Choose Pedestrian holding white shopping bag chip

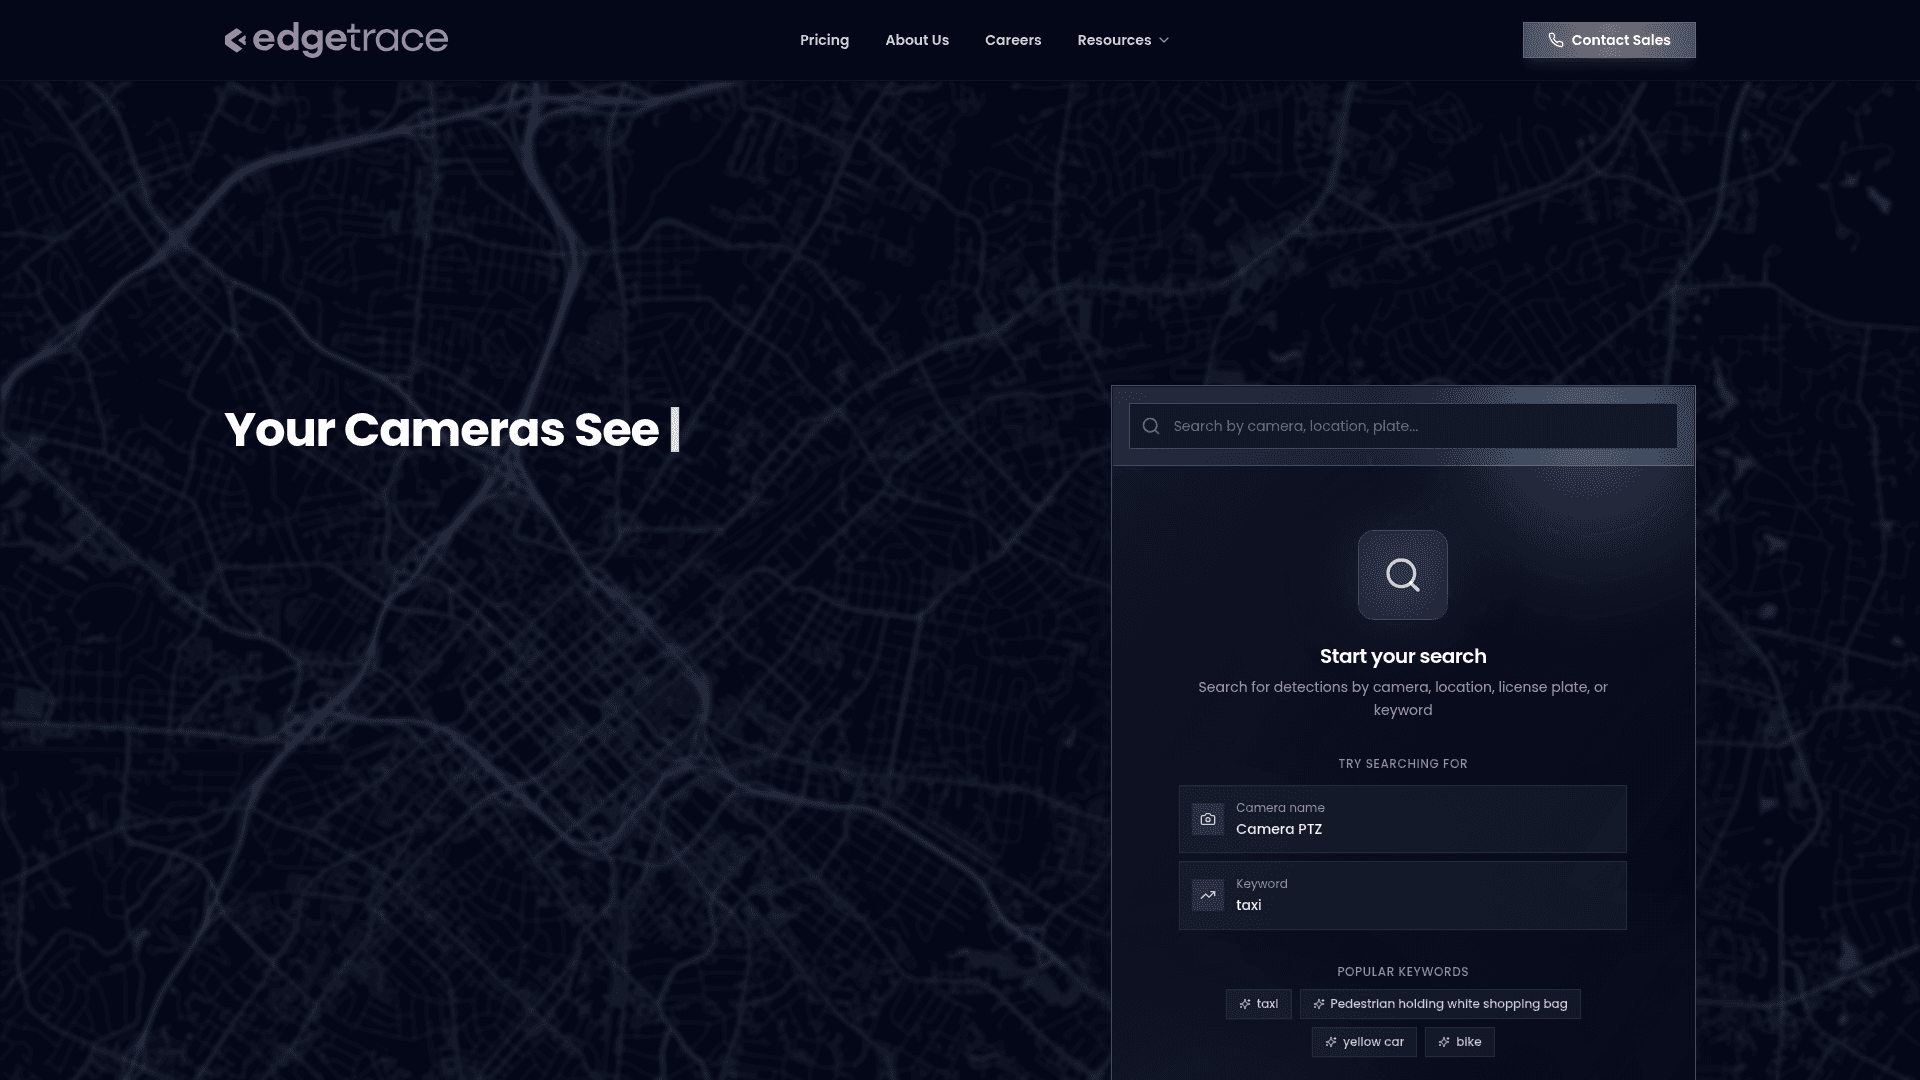(x=1440, y=1004)
